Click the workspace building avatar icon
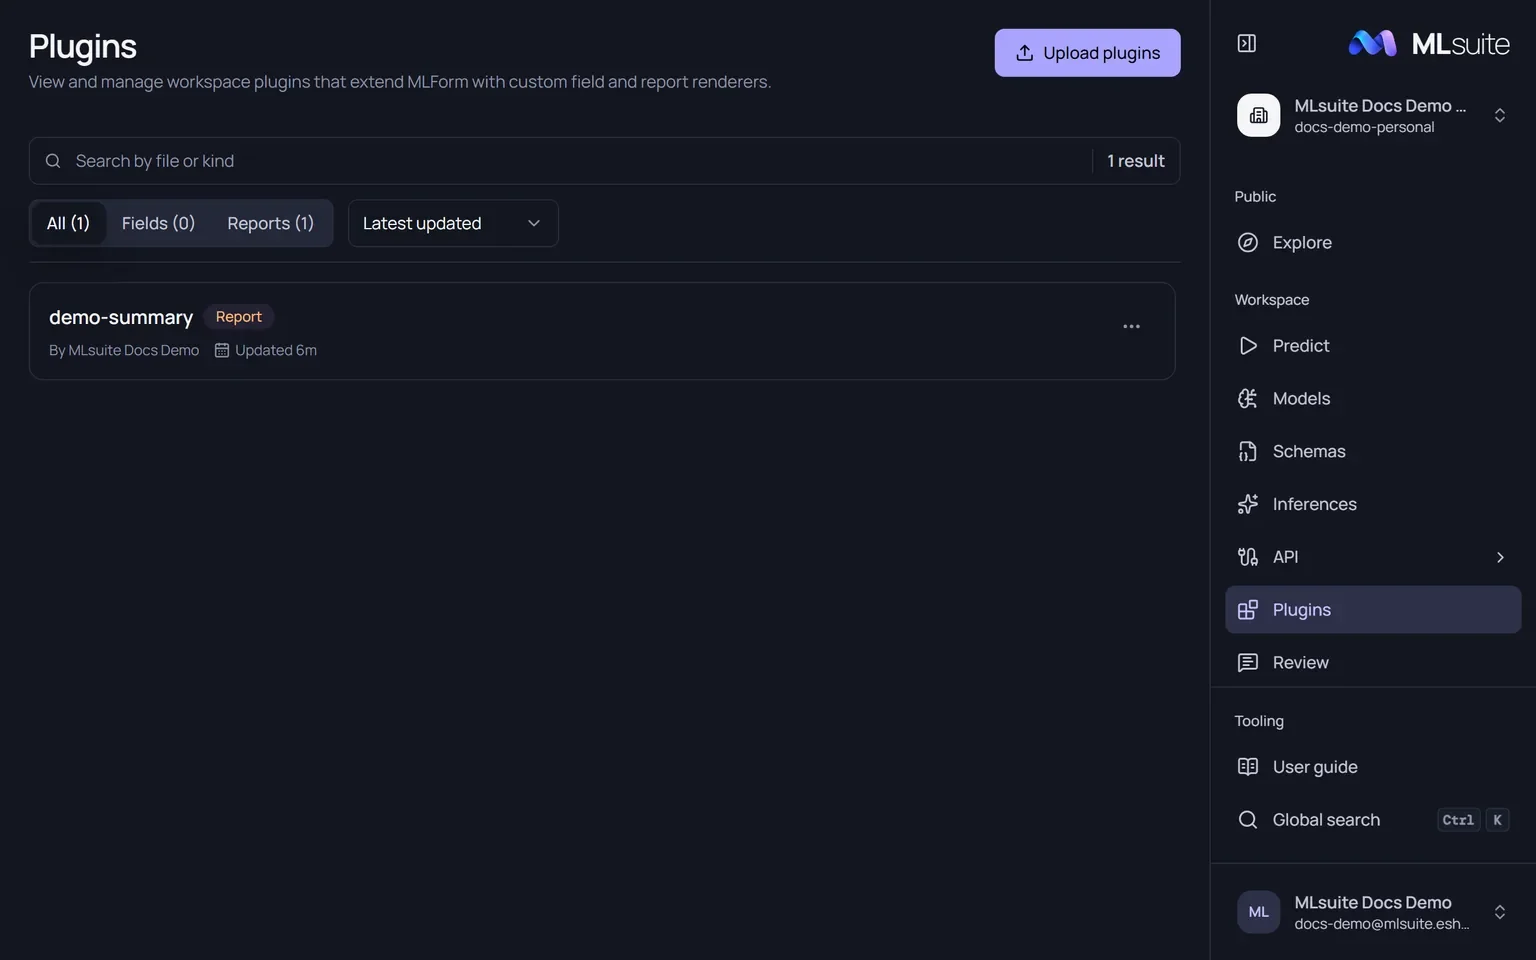This screenshot has height=960, width=1536. (1259, 115)
